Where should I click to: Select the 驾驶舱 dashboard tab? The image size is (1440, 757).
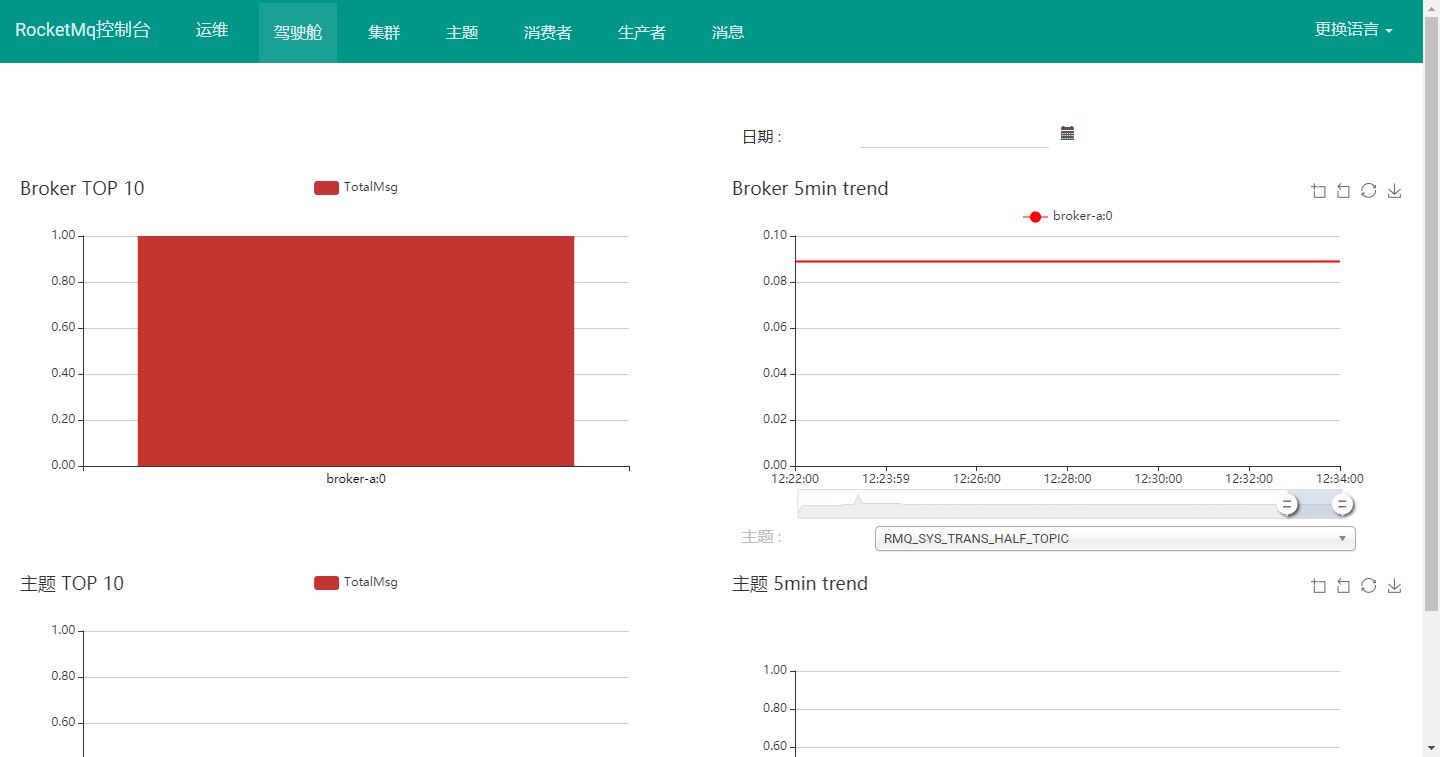[x=298, y=32]
